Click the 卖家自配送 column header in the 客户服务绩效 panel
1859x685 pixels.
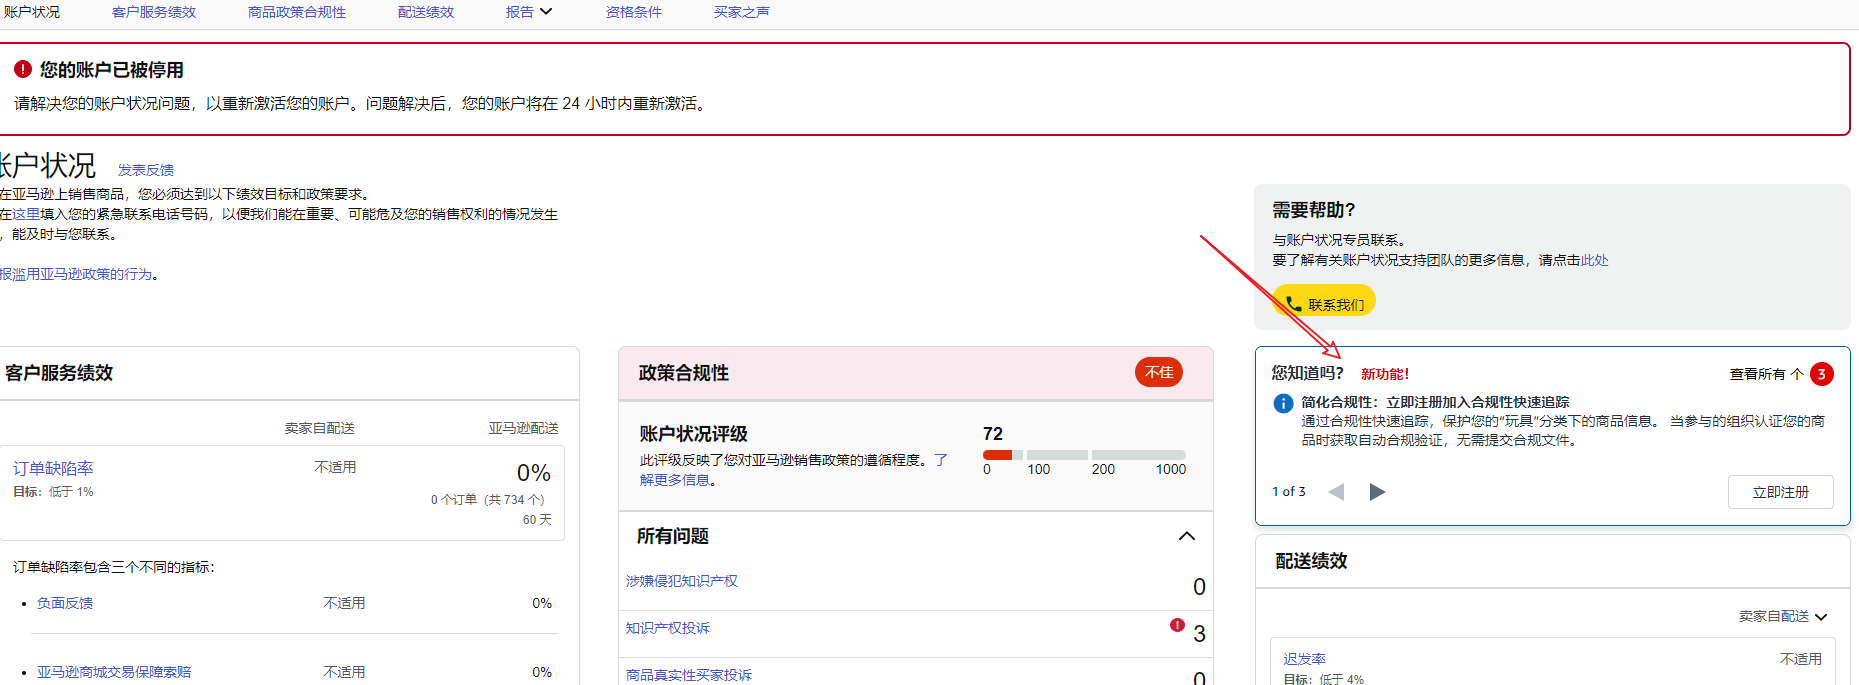tap(319, 428)
